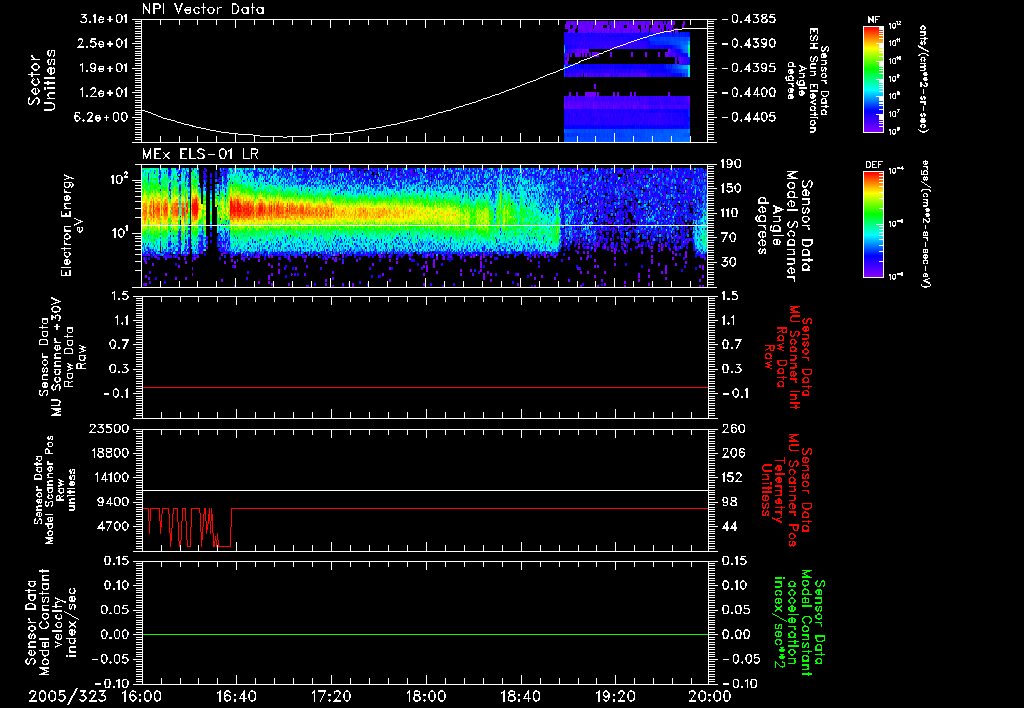Click the 'DEF' color bar title
Viewport: 1024px width, 708px height.
coord(873,165)
